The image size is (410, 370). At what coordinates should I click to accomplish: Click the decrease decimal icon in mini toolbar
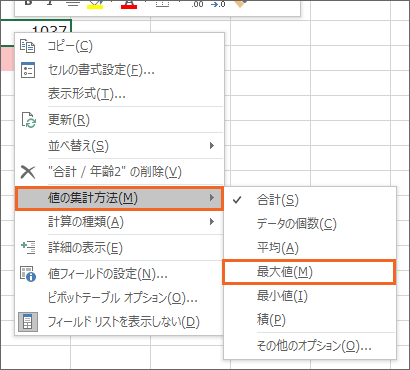(x=218, y=4)
